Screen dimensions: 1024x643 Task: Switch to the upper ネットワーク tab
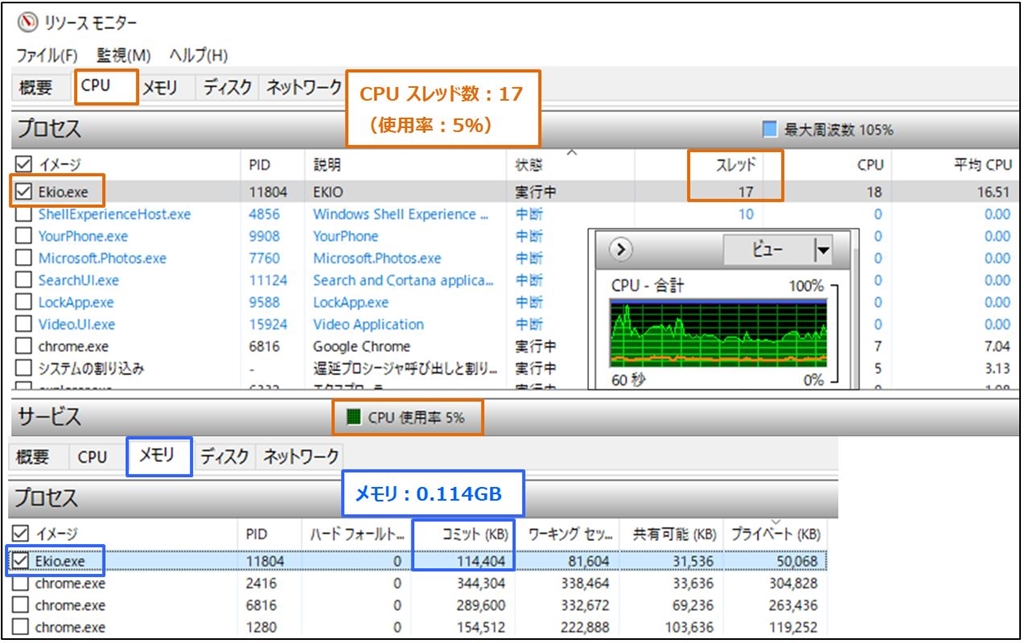304,87
